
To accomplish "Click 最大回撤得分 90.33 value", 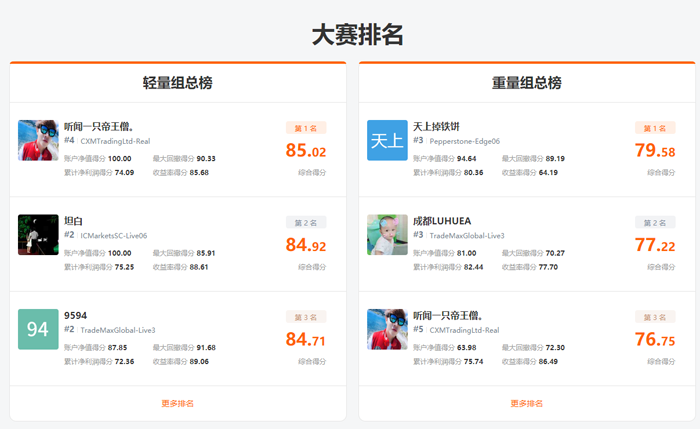I will point(206,158).
